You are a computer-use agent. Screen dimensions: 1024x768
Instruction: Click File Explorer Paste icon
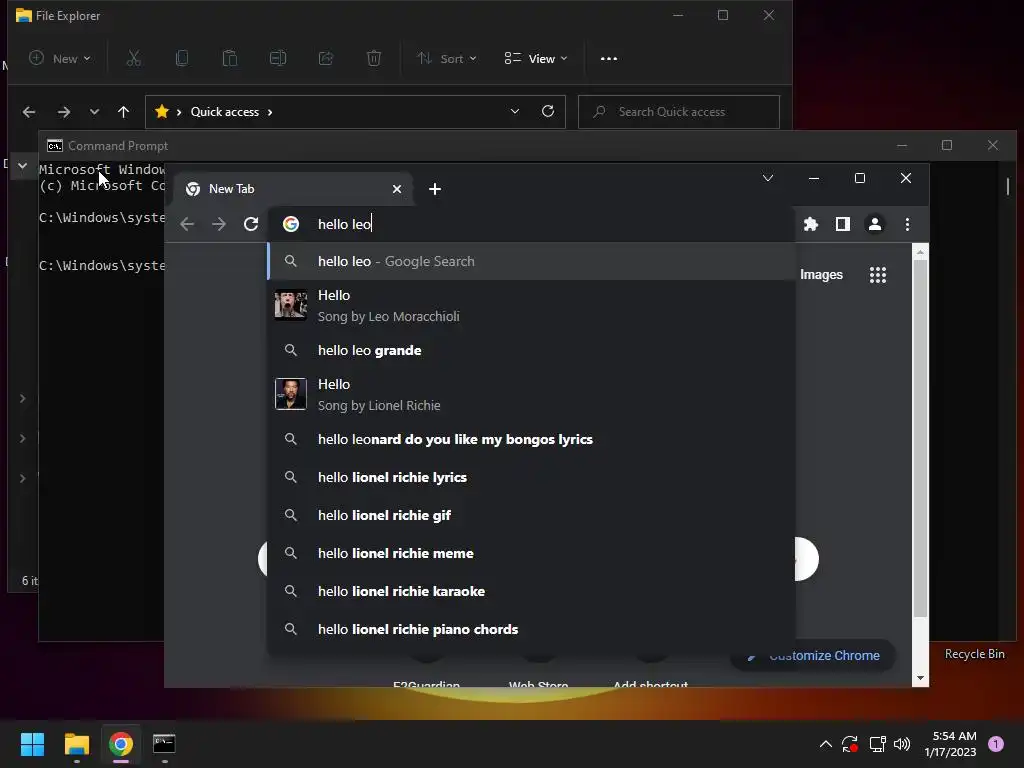coord(230,59)
